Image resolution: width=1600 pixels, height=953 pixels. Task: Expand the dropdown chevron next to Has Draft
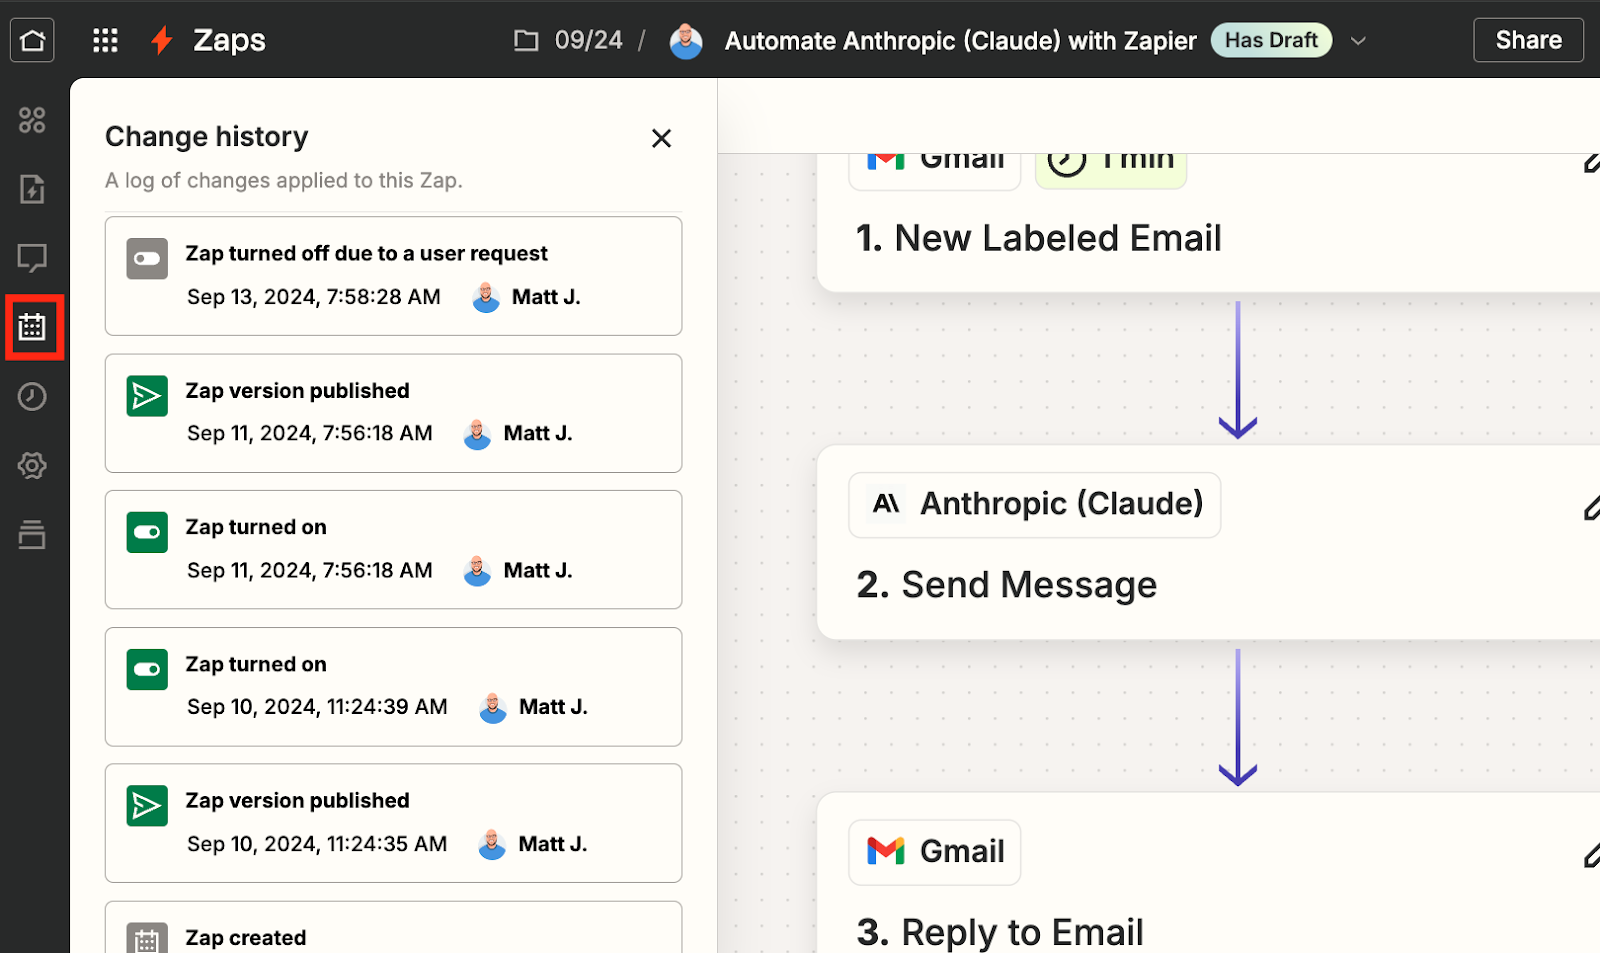[1358, 41]
